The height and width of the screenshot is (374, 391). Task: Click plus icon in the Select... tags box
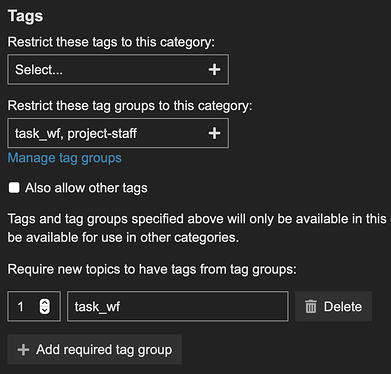pos(214,69)
